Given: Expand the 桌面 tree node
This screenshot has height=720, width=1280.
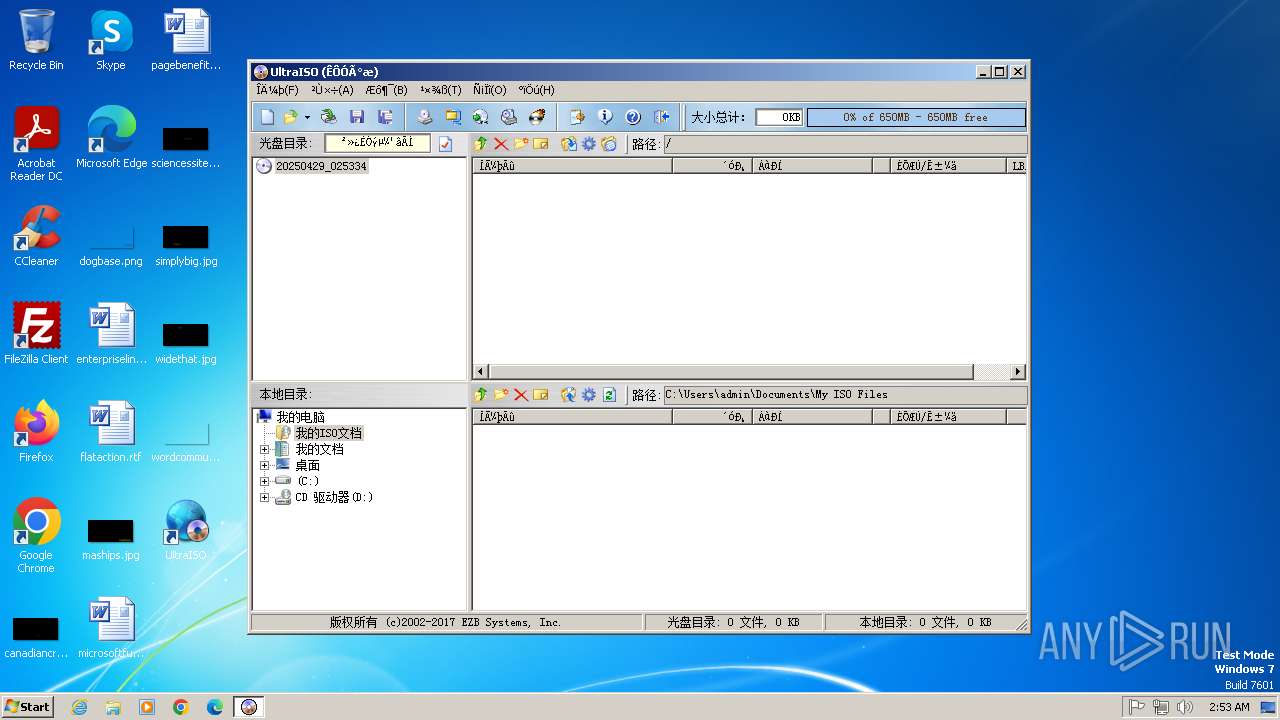Looking at the screenshot, I should [x=264, y=465].
